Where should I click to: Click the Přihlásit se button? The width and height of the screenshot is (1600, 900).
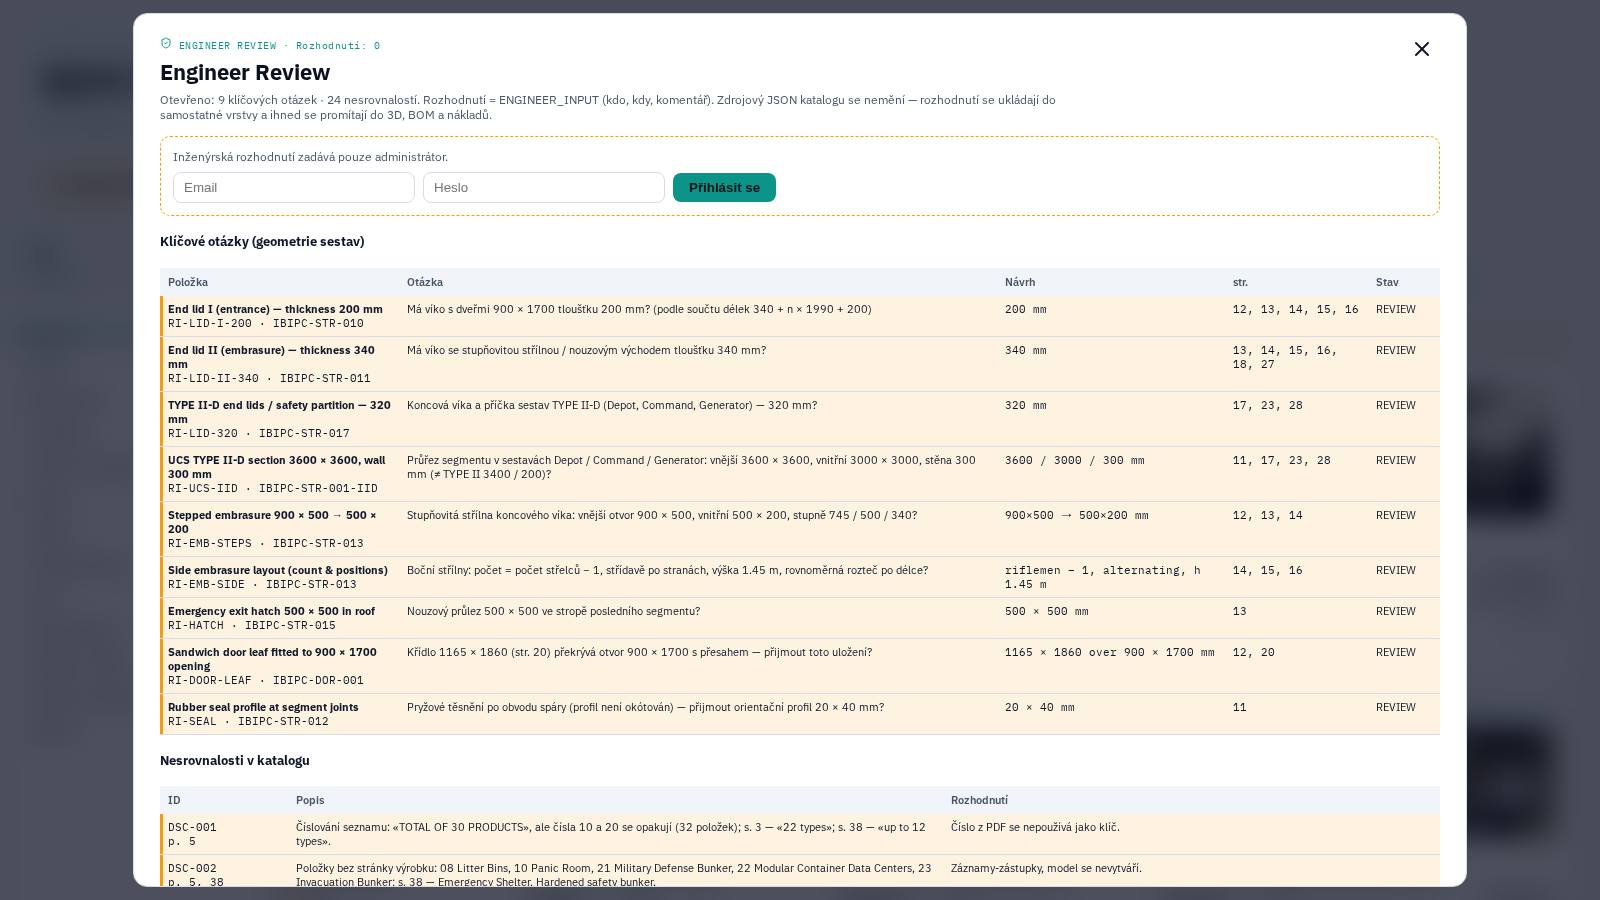pos(724,187)
